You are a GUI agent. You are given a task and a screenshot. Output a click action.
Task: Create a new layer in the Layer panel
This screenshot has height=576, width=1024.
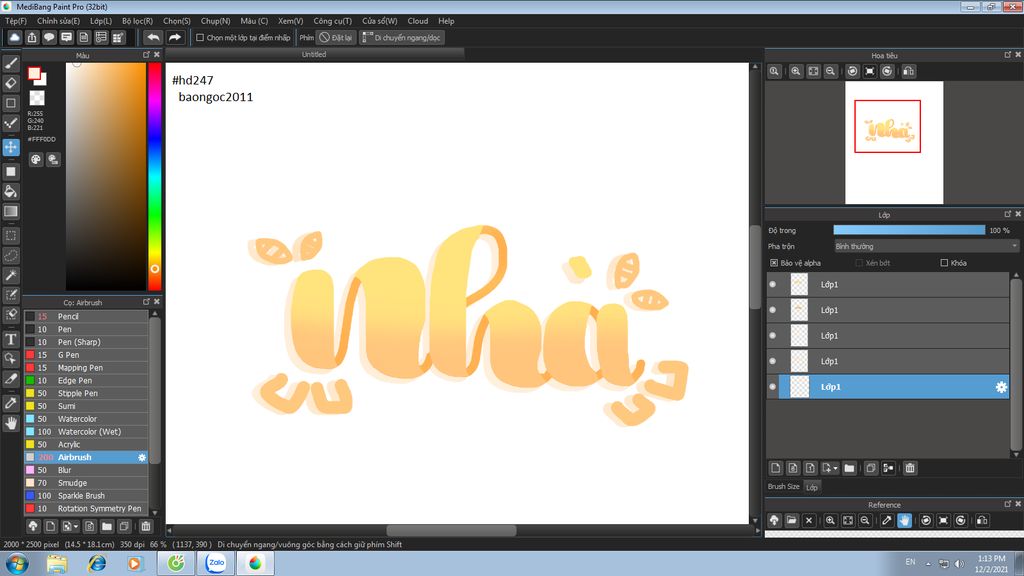click(775, 468)
